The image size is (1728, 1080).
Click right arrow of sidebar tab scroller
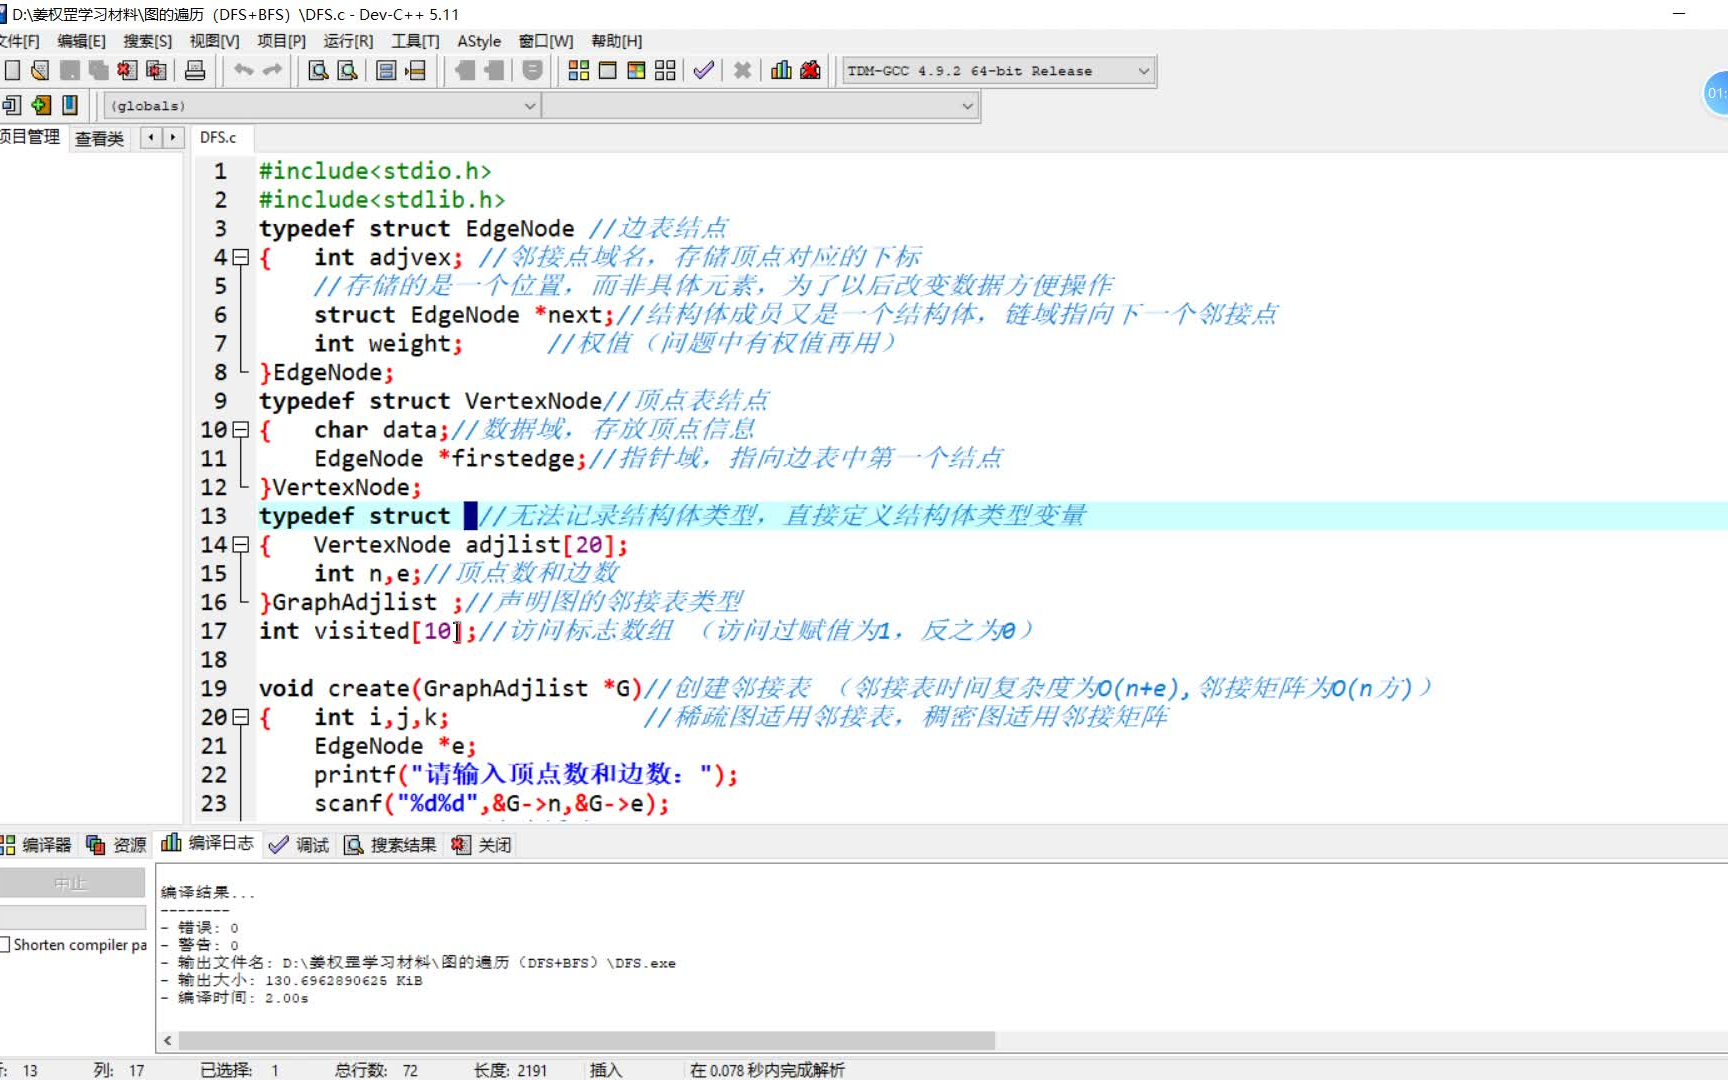173,137
